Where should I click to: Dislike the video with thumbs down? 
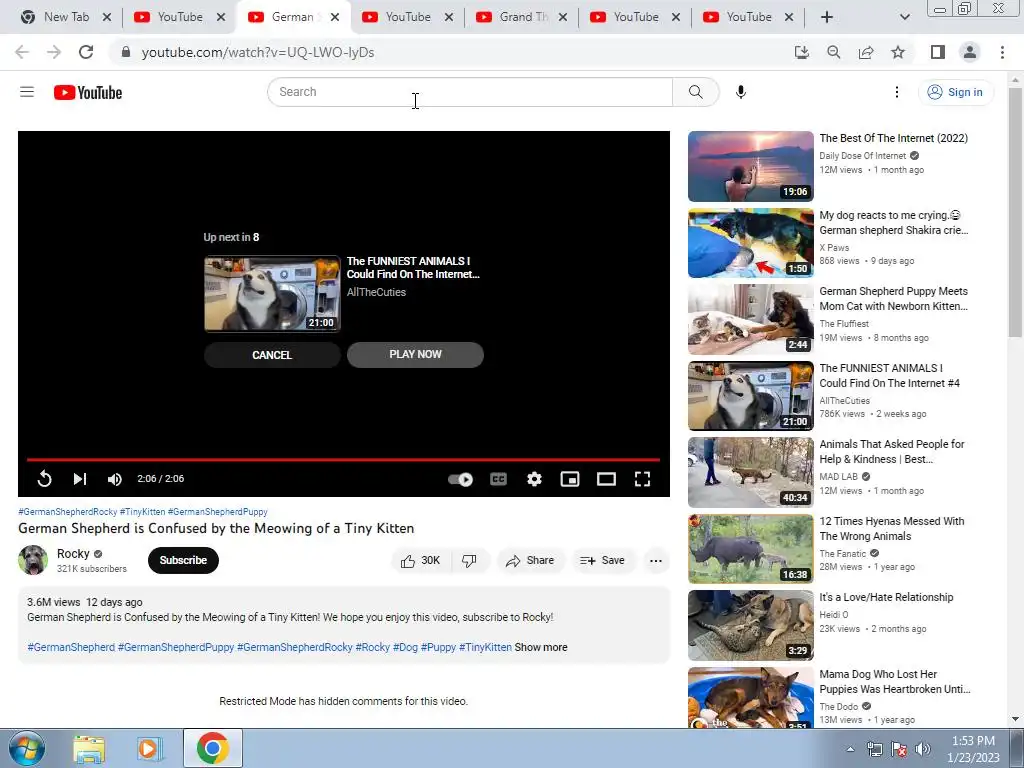coord(470,560)
